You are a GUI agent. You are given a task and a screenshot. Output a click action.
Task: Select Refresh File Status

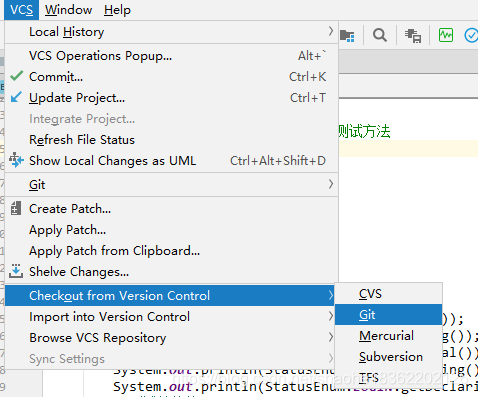tap(171, 140)
